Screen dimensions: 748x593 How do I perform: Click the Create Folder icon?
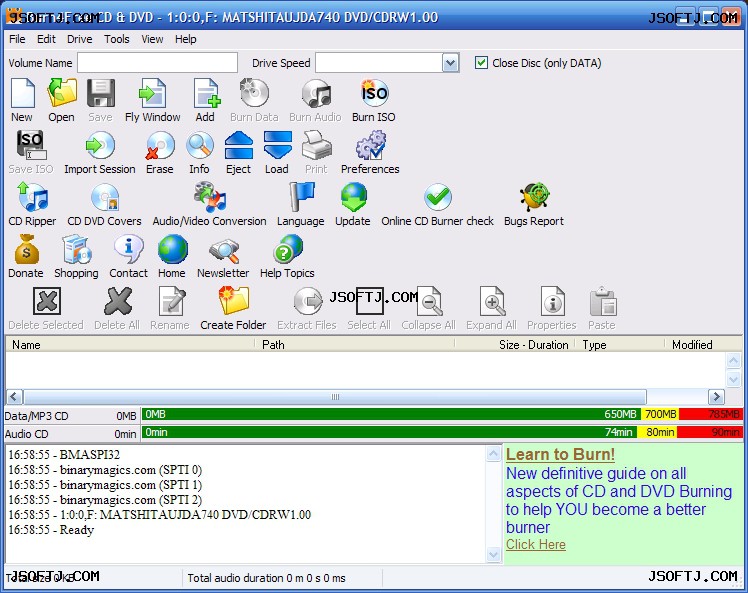click(234, 301)
